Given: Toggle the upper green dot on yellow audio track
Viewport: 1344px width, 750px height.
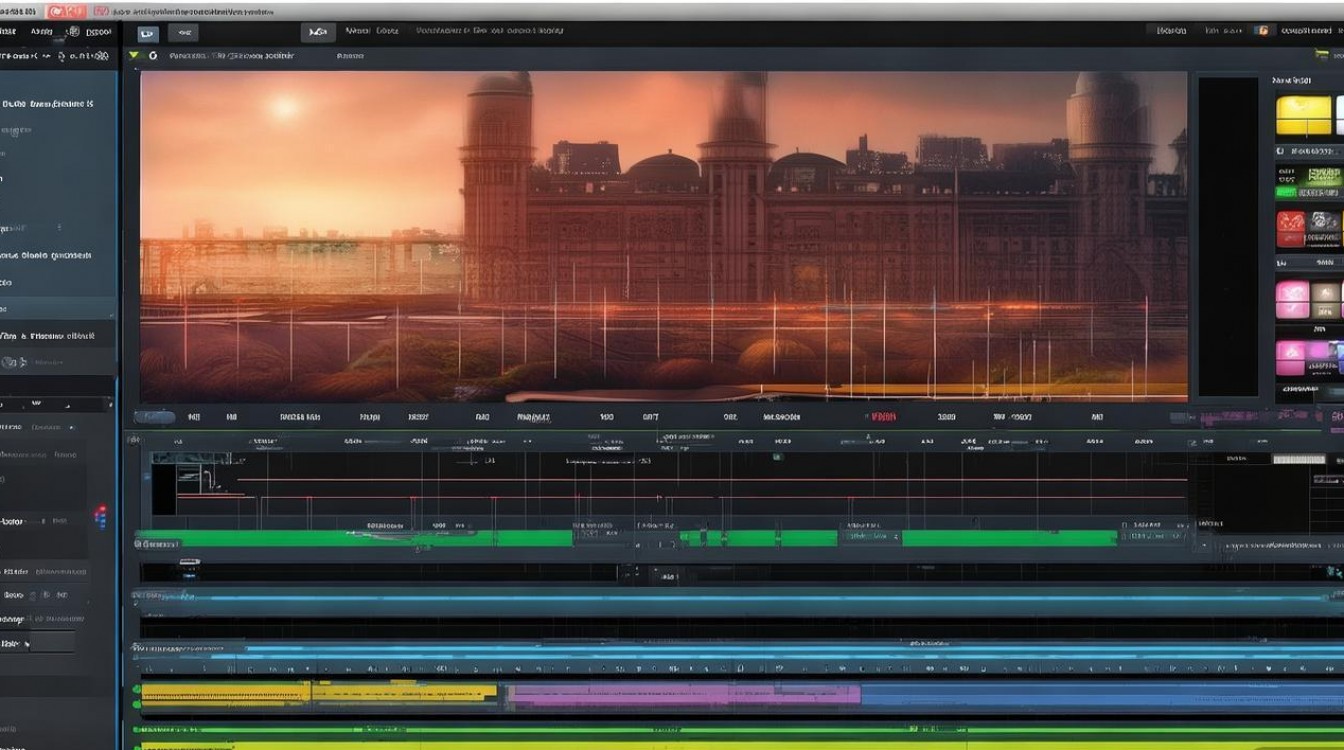Looking at the screenshot, I should [137, 689].
